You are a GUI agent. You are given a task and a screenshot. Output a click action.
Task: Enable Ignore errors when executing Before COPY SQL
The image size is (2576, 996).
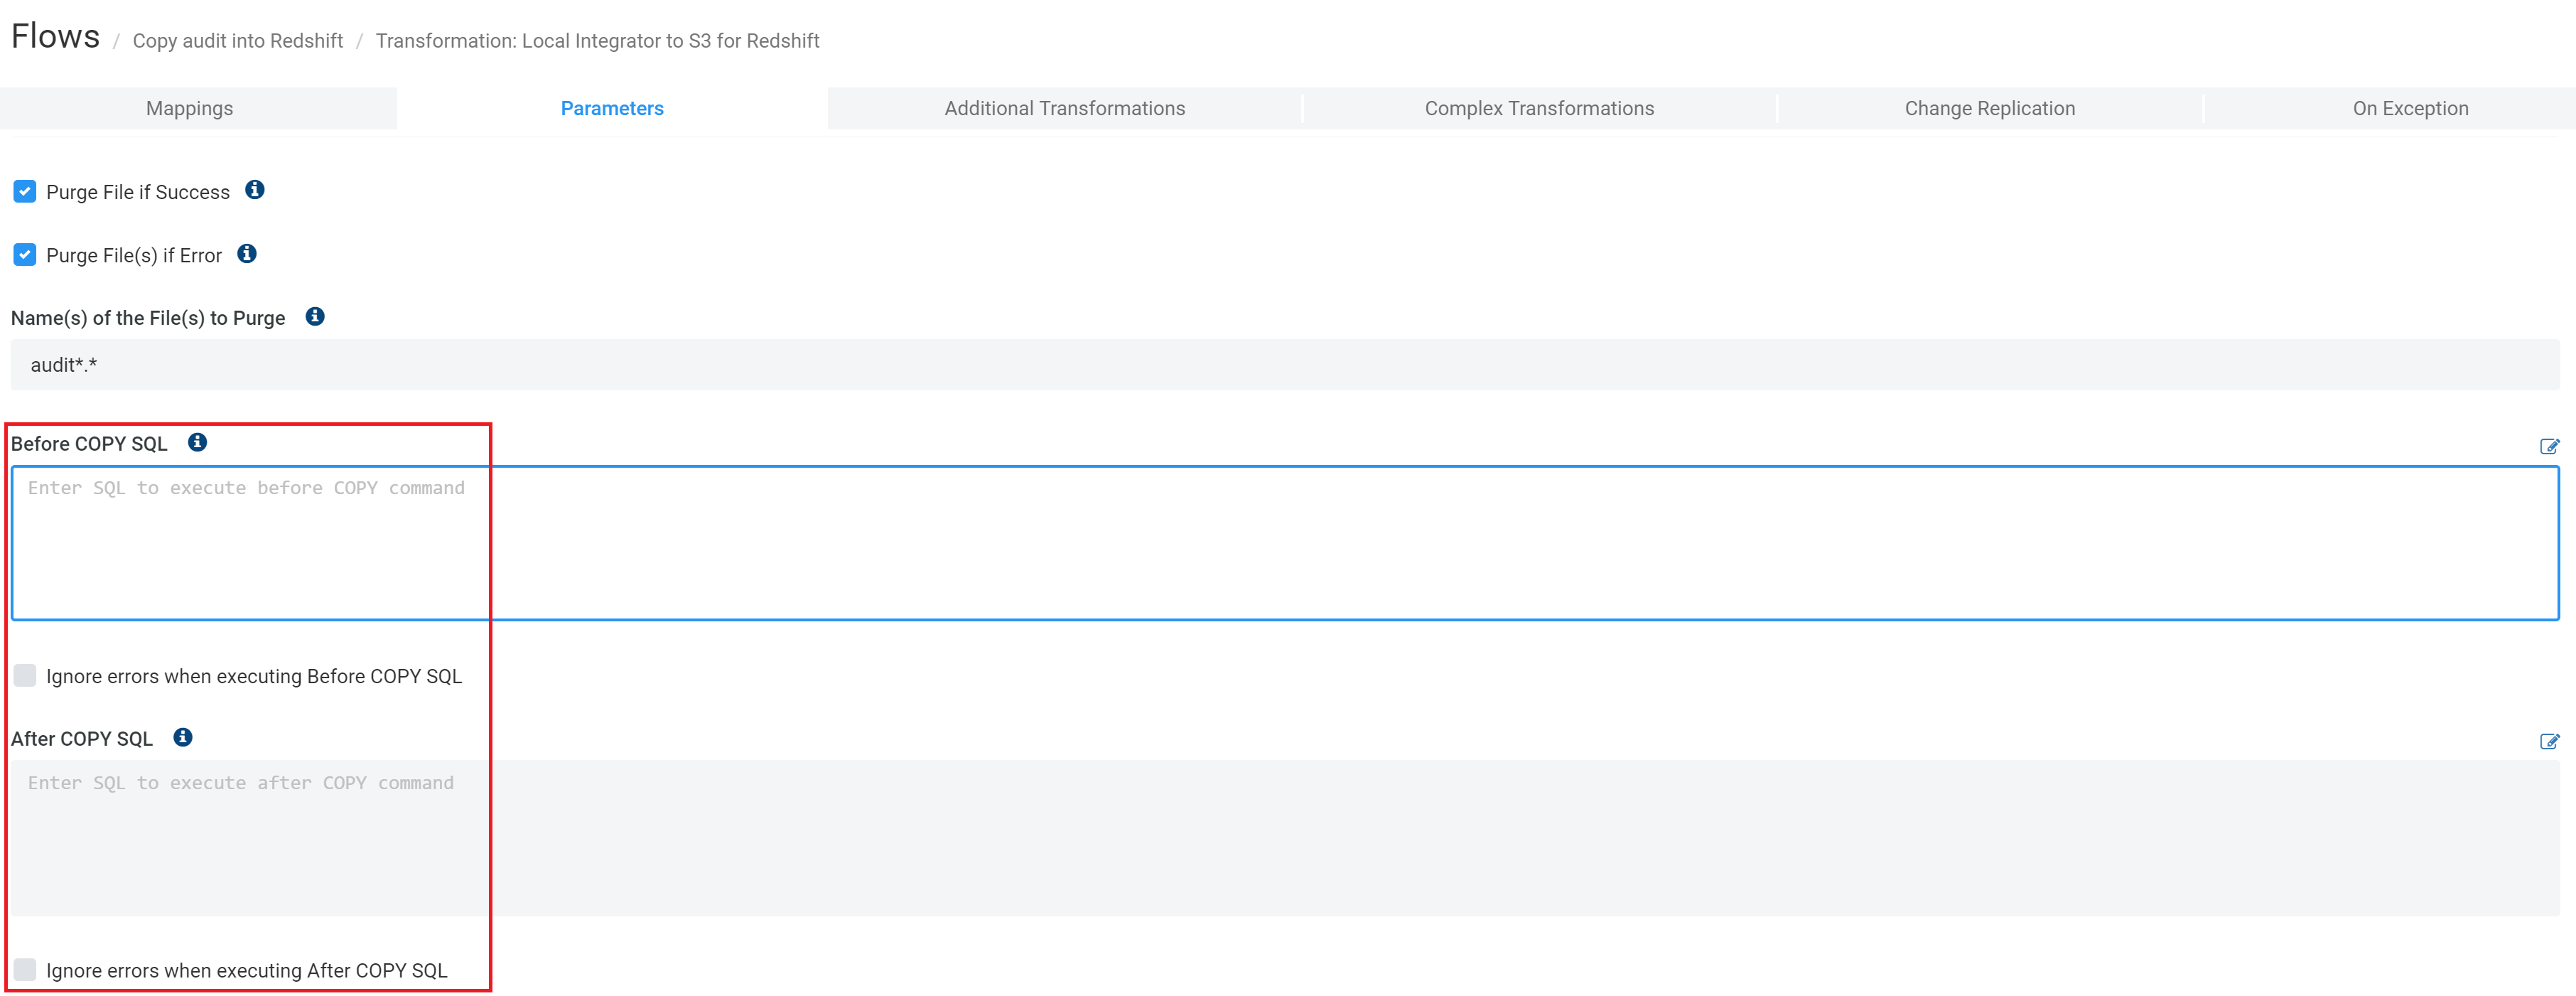coord(24,675)
